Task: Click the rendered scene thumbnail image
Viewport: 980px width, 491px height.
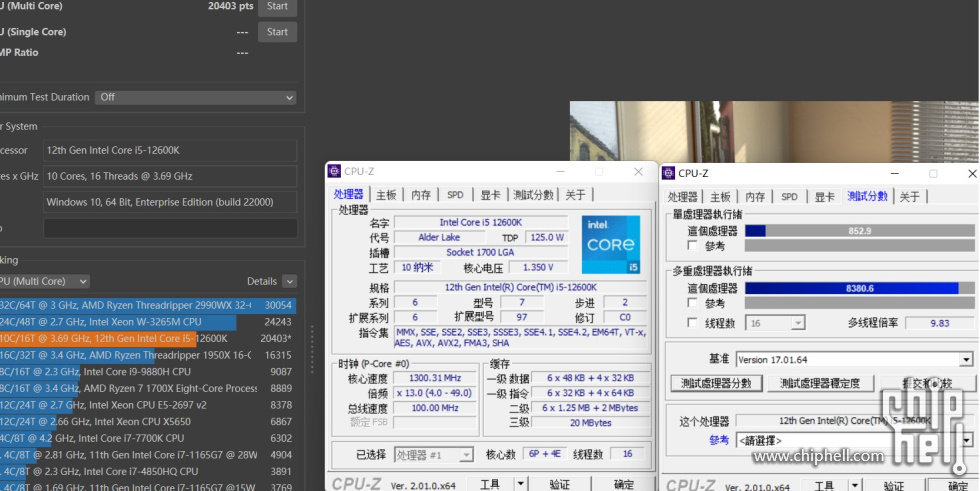Action: [x=774, y=132]
